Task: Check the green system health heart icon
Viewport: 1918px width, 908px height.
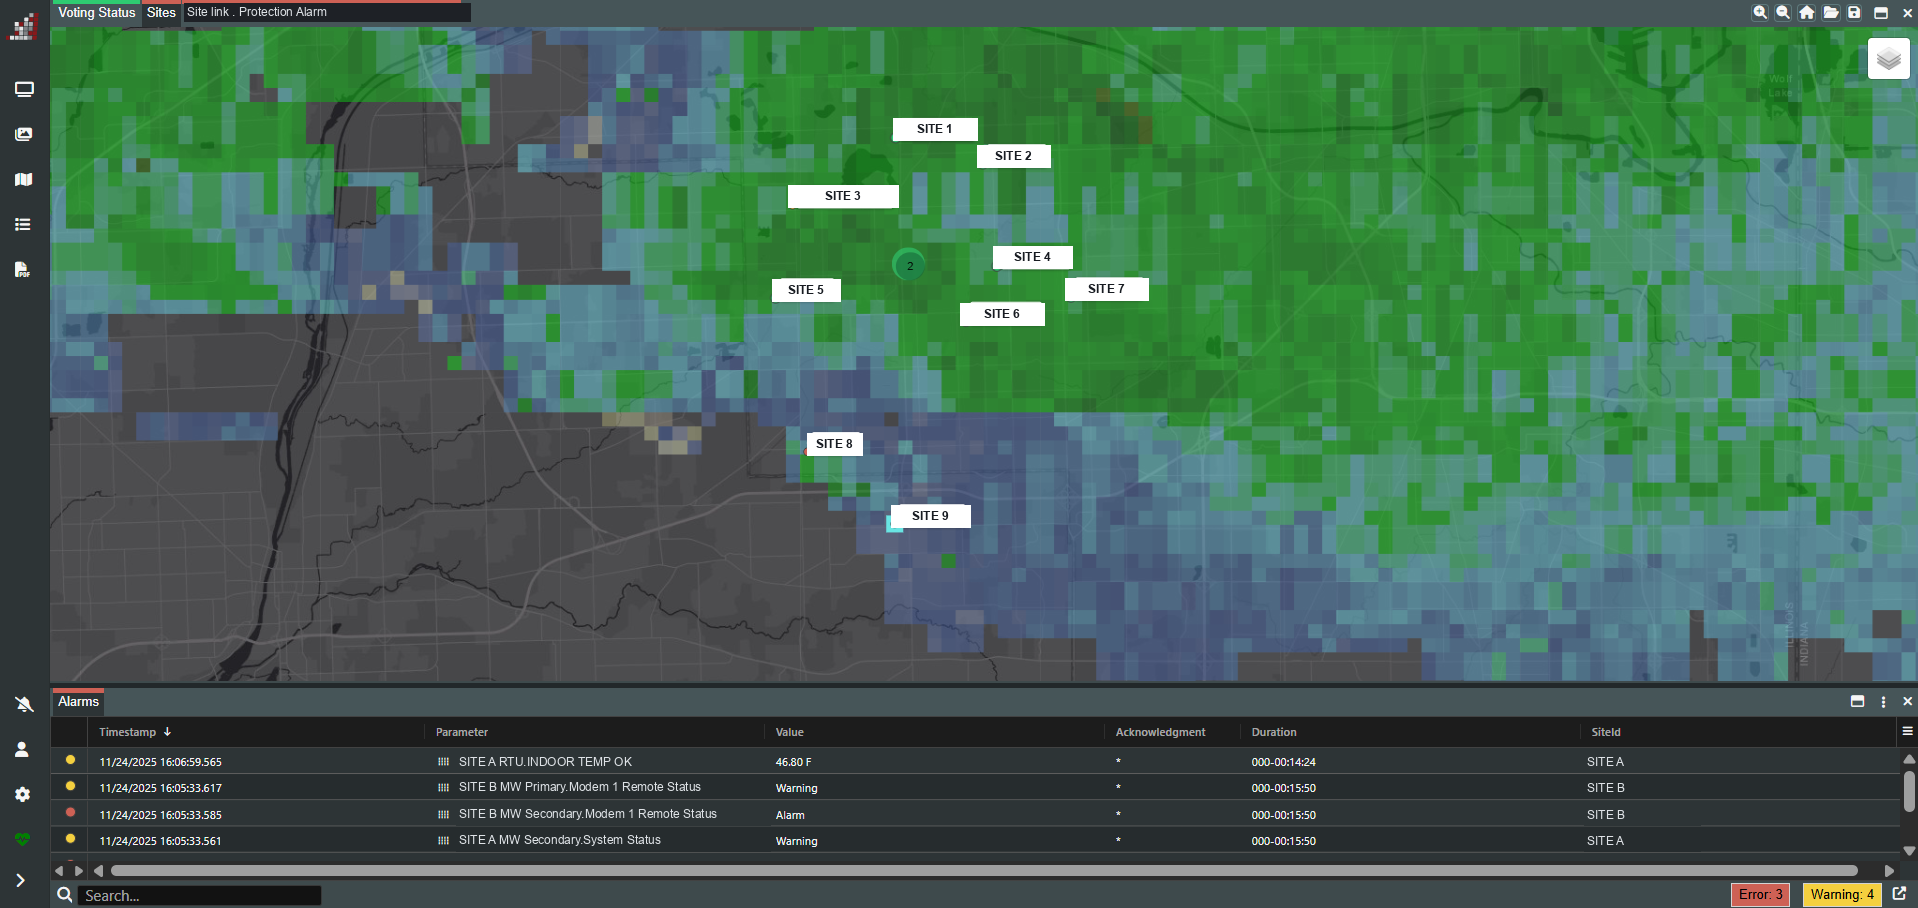Action: click(22, 839)
